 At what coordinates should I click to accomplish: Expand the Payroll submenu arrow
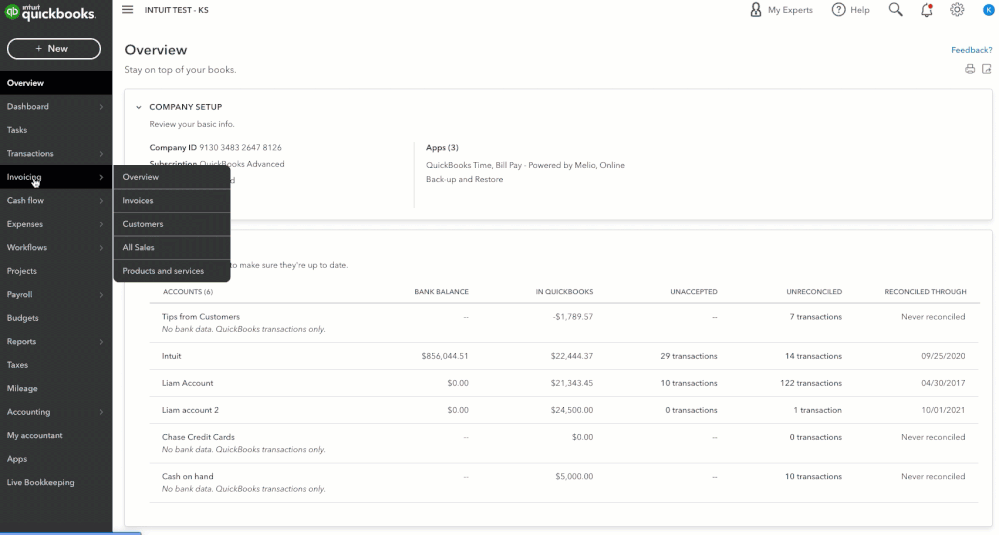[101, 295]
